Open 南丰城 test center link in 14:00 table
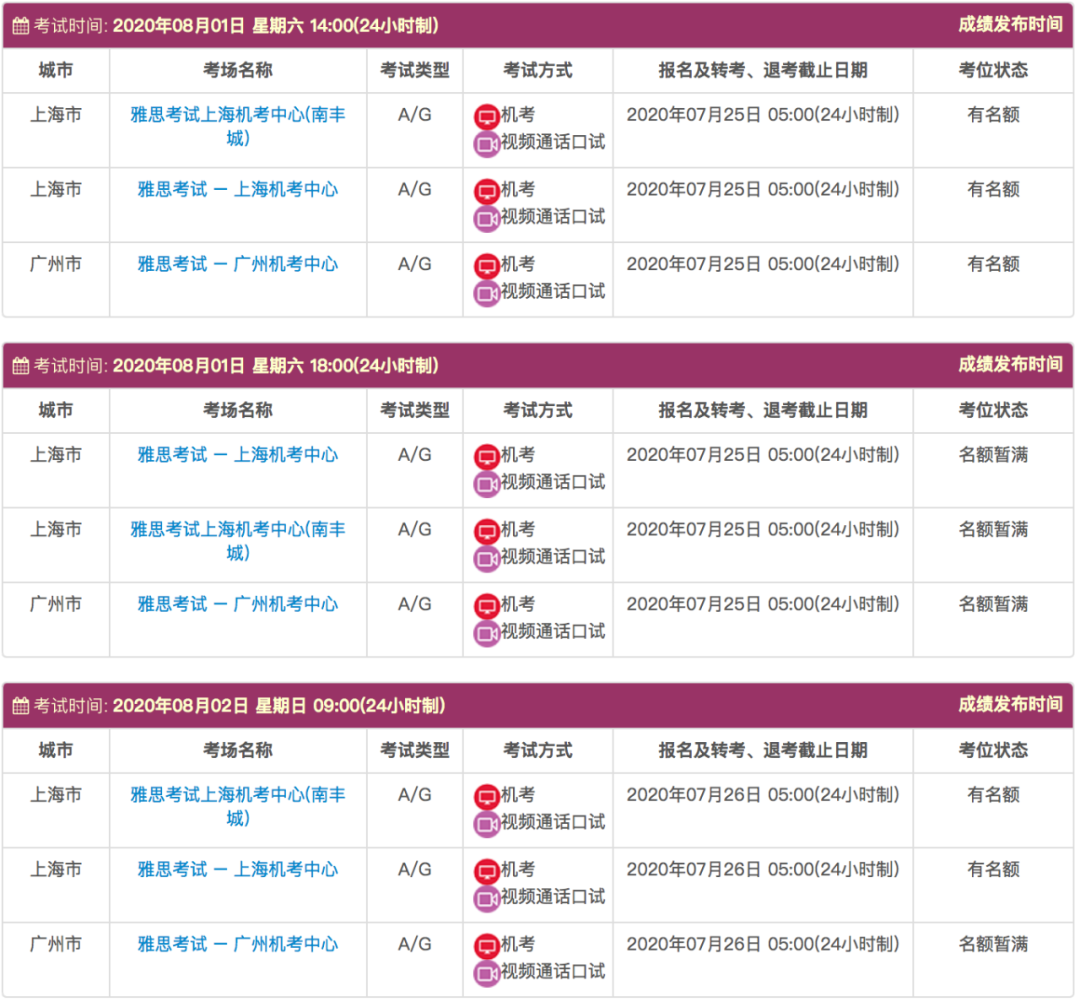This screenshot has width=1080, height=1002. tap(238, 127)
